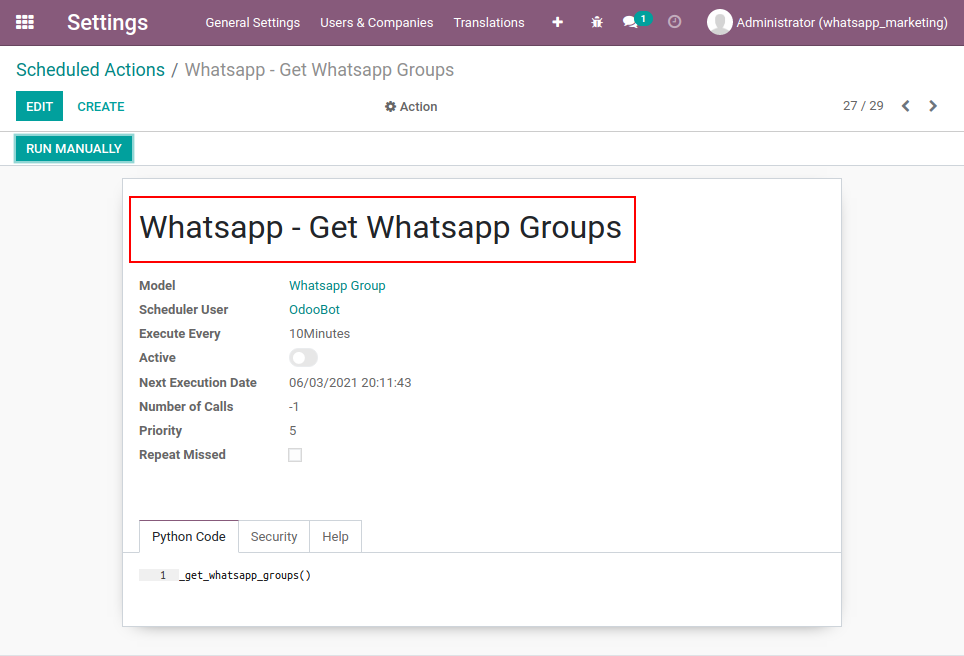964x656 pixels.
Task: Toggle the Active switch
Action: coord(303,357)
